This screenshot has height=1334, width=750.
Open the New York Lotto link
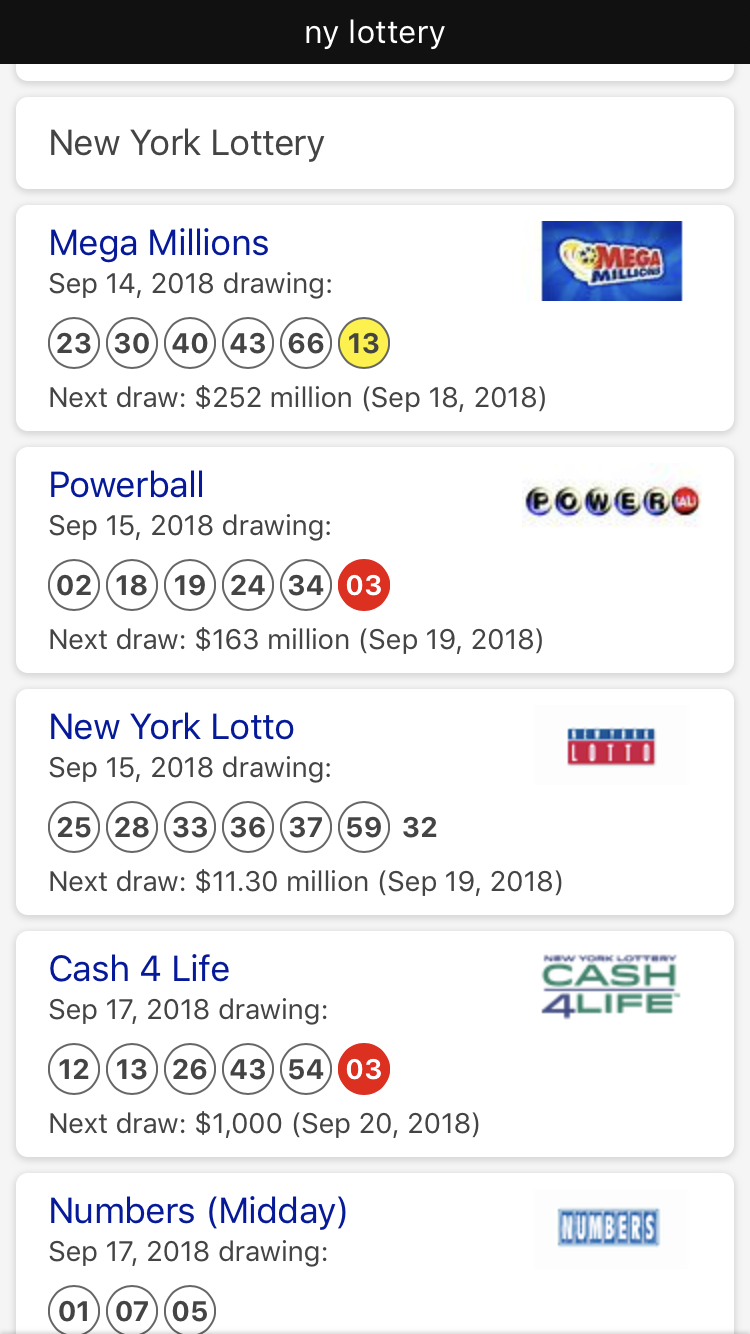point(171,727)
